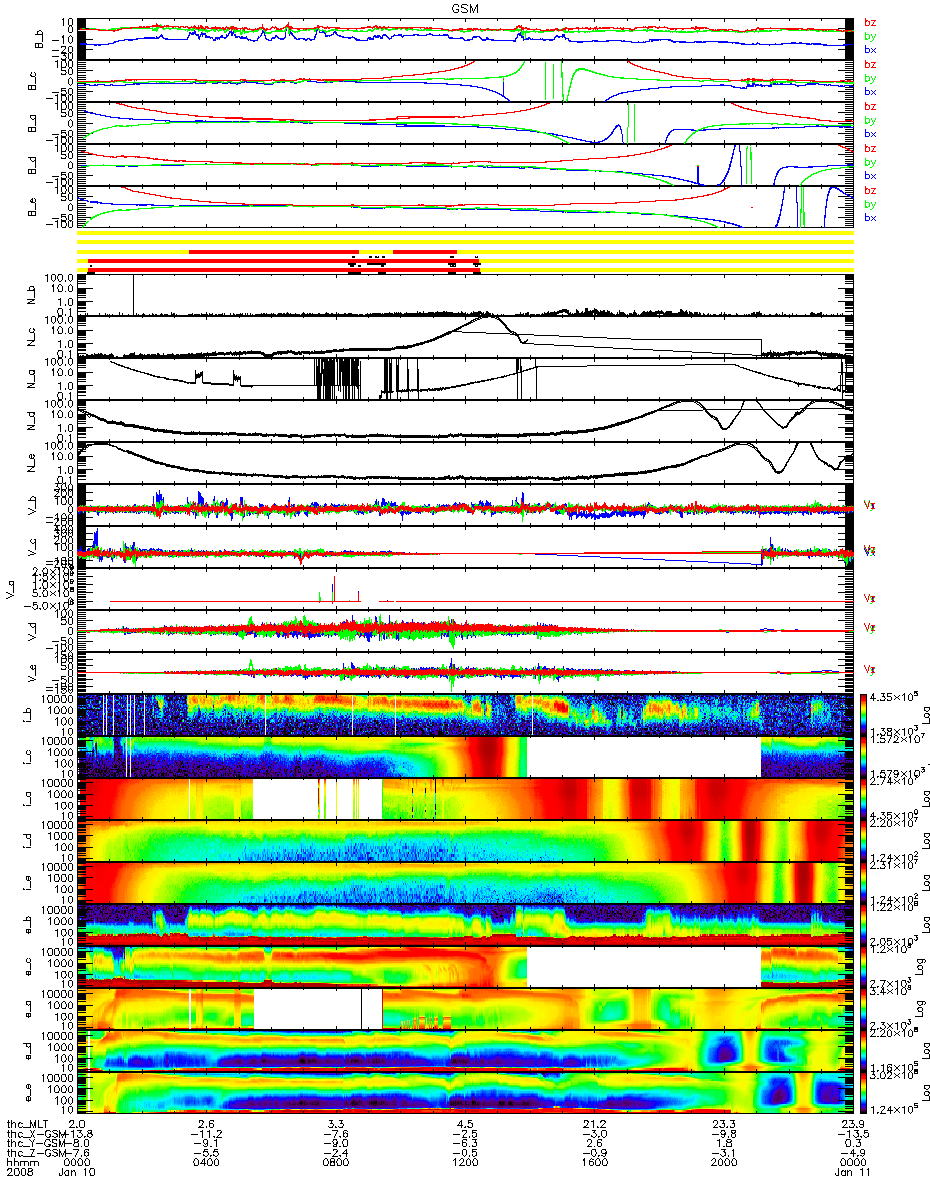The width and height of the screenshot is (930, 1200).
Task: Click the thc_MLT row label
Action: click(x=27, y=1124)
